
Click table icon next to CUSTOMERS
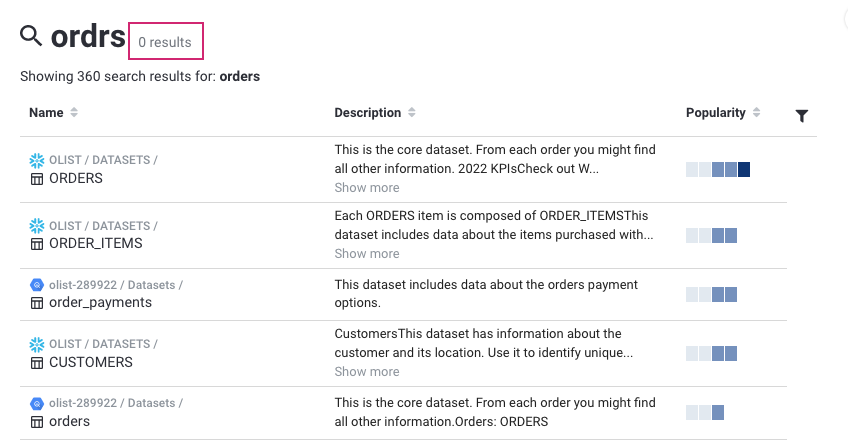37,362
